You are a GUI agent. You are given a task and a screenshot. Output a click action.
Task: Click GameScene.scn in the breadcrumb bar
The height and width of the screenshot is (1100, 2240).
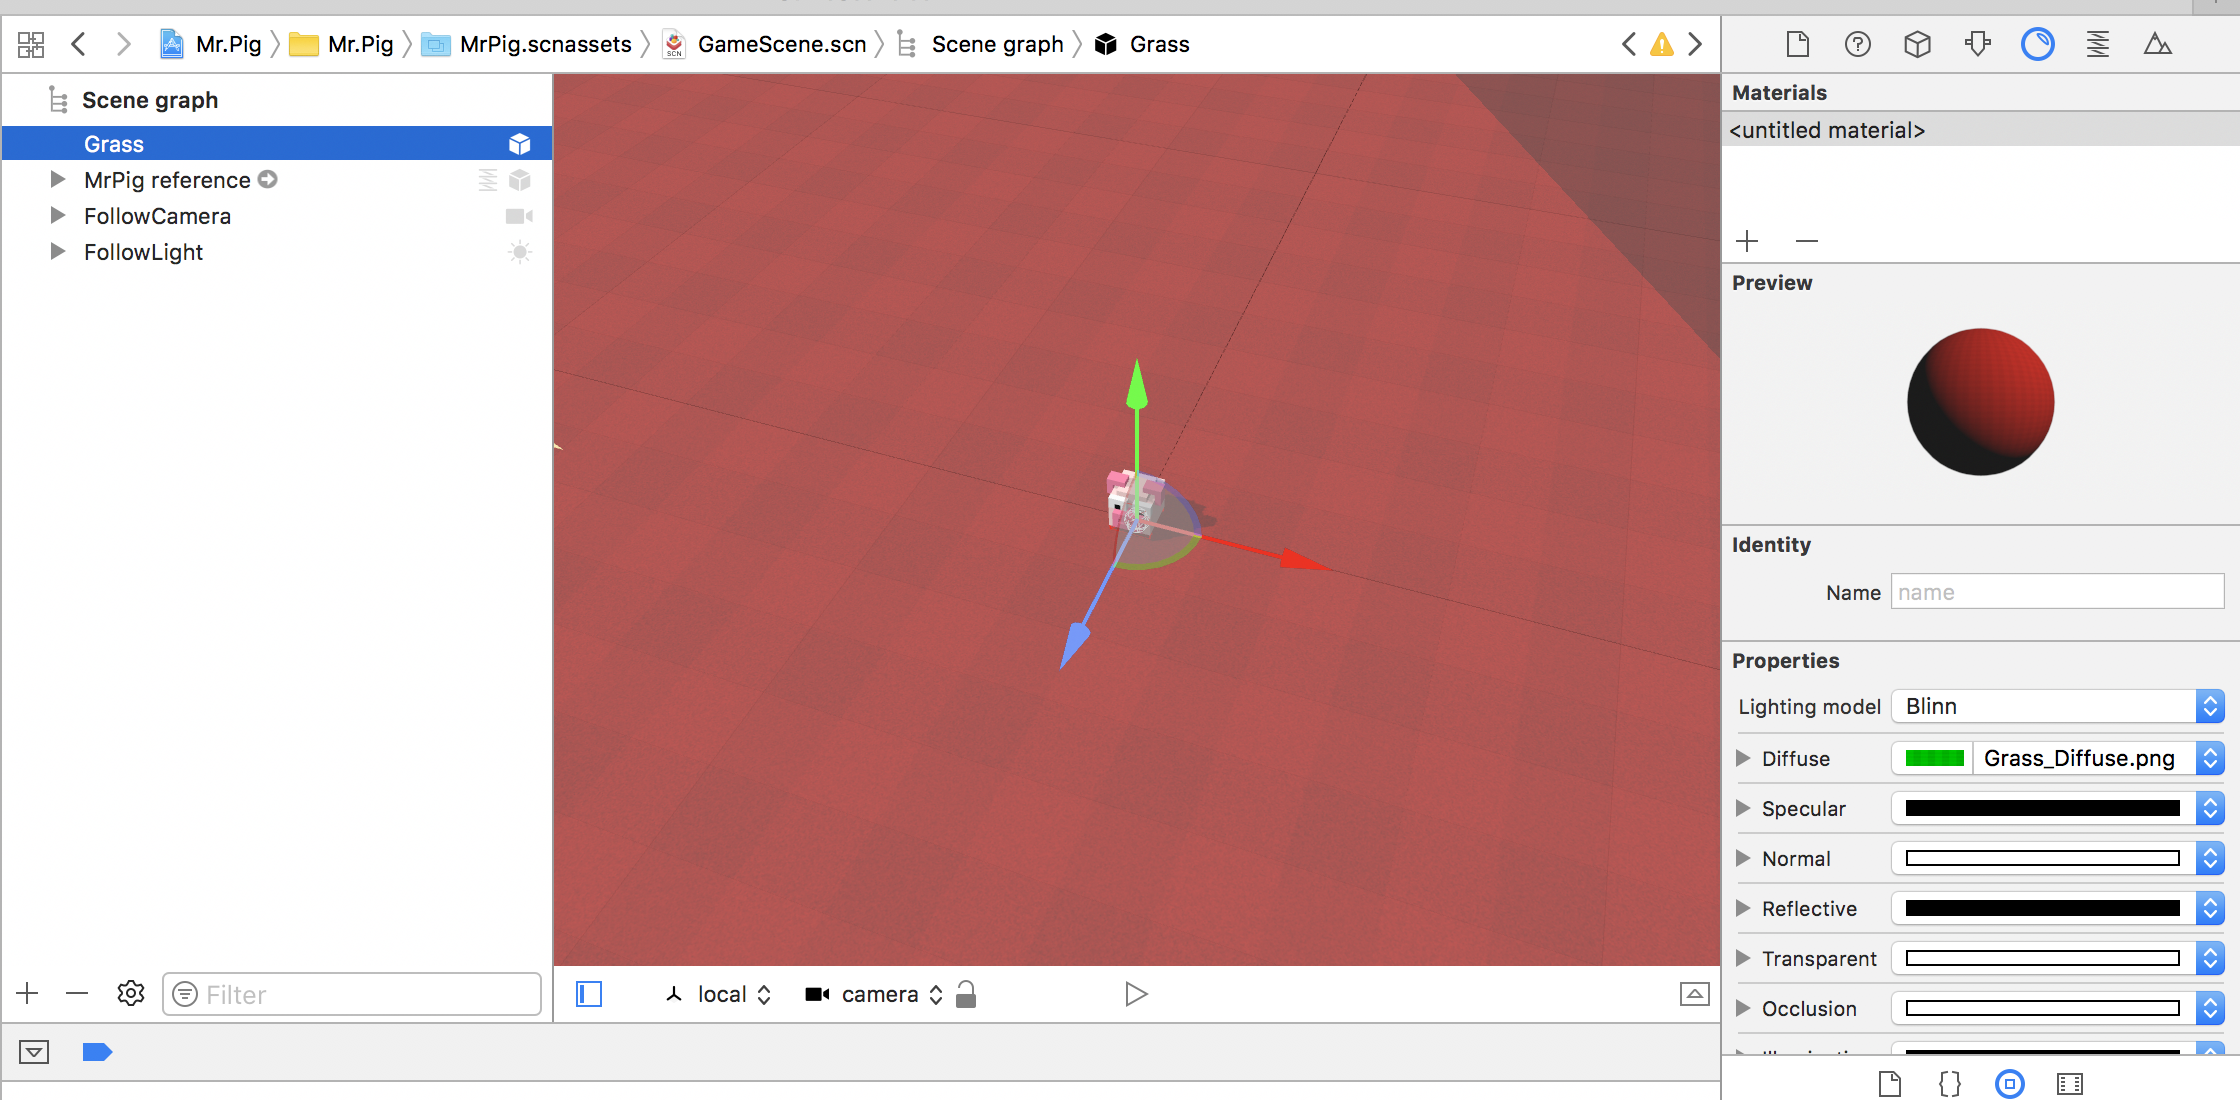tap(781, 44)
